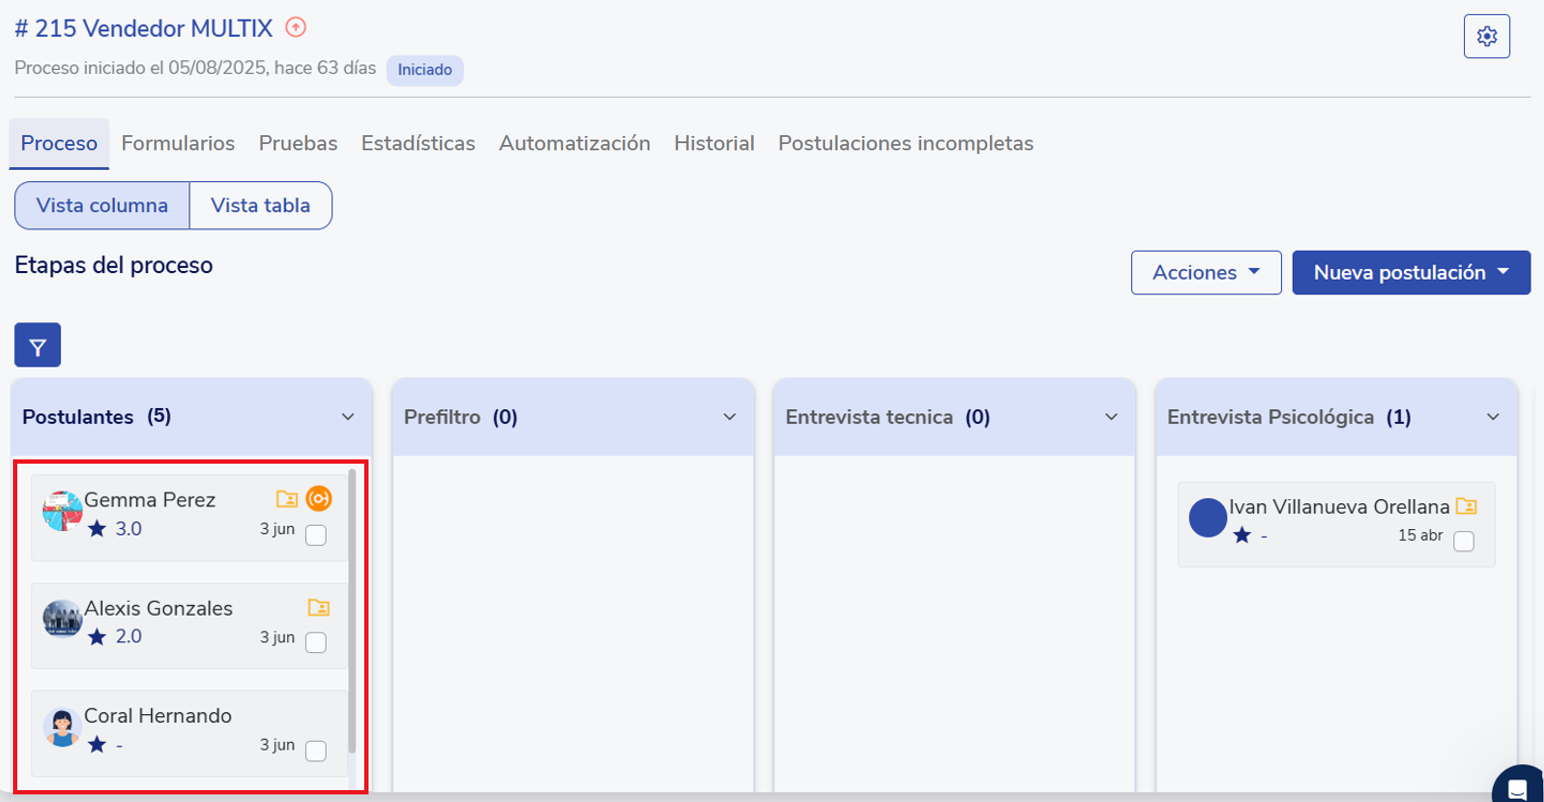The width and height of the screenshot is (1544, 802).
Task: Click the orange circular badge on Gemma Perez
Action: 319,499
